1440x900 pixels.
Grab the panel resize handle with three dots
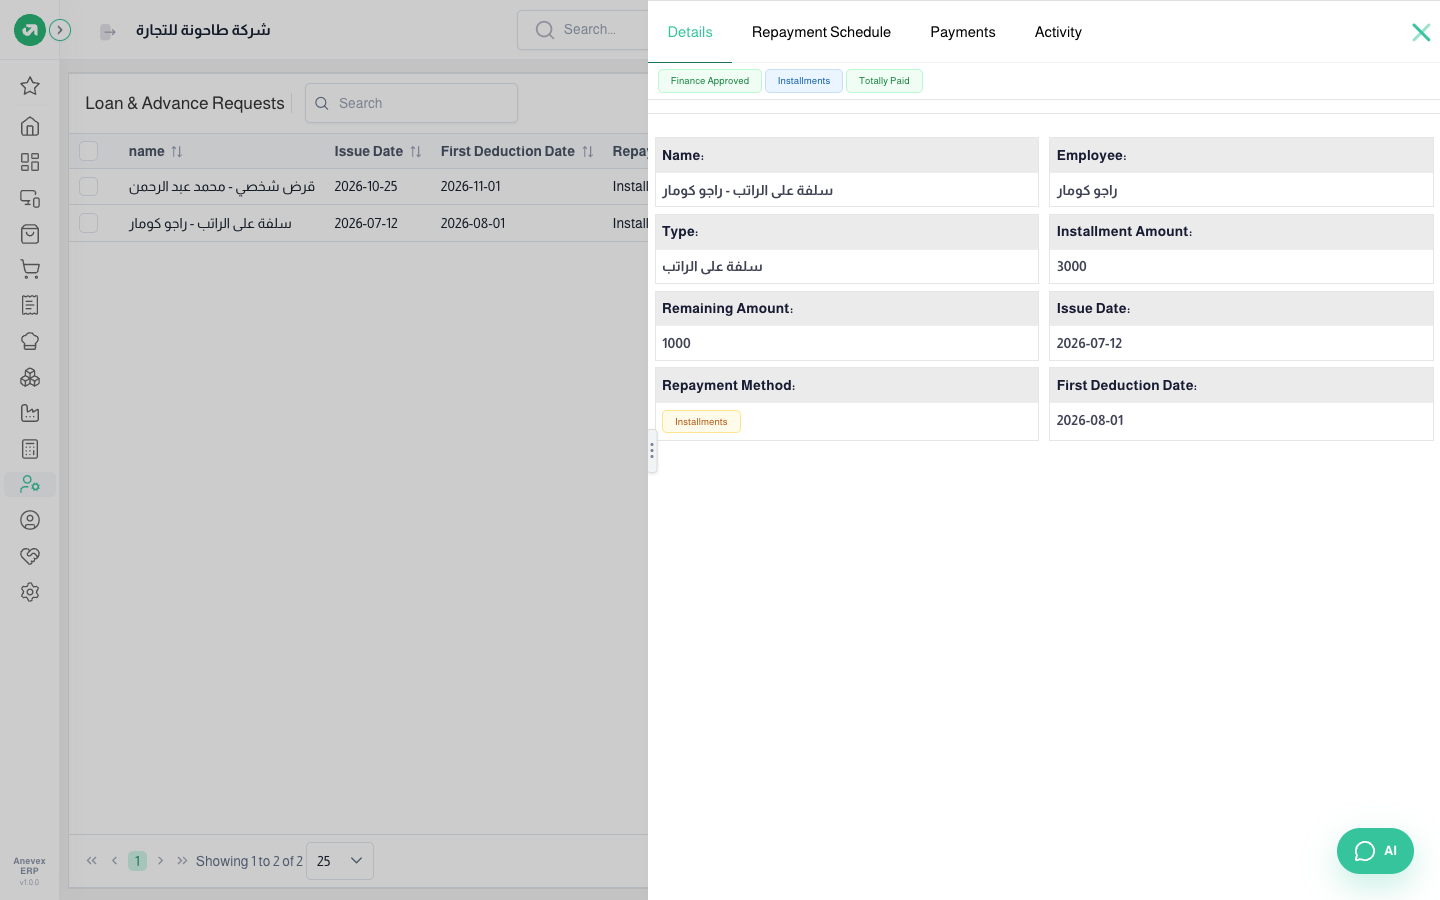tap(652, 451)
